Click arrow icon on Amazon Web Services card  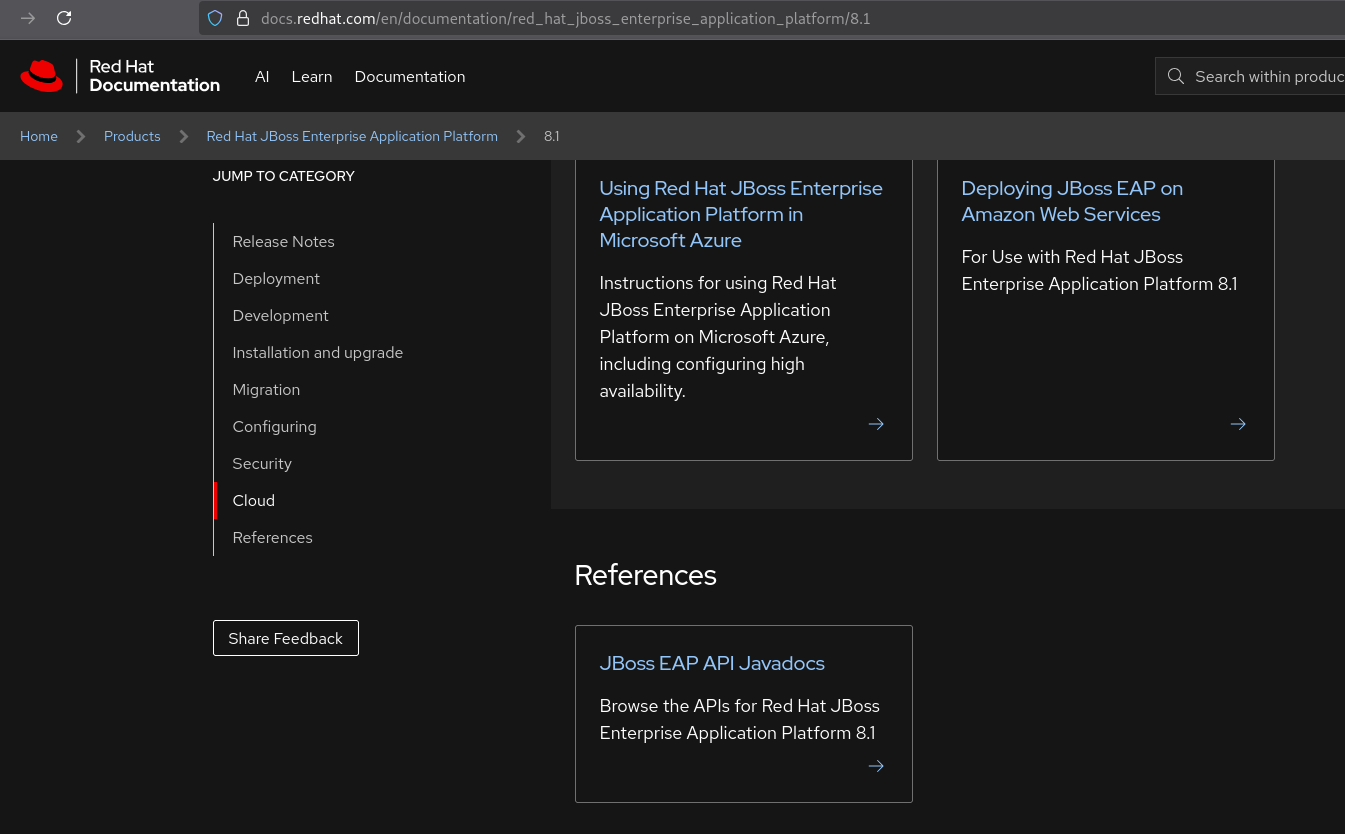(1238, 424)
